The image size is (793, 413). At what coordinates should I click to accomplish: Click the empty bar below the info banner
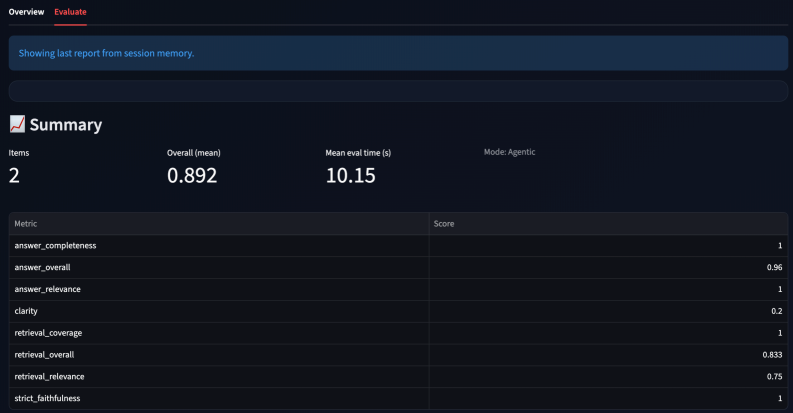click(396, 91)
